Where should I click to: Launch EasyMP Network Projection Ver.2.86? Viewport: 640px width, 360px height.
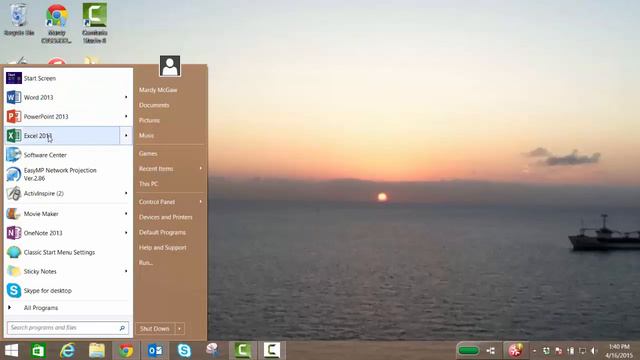[68, 174]
